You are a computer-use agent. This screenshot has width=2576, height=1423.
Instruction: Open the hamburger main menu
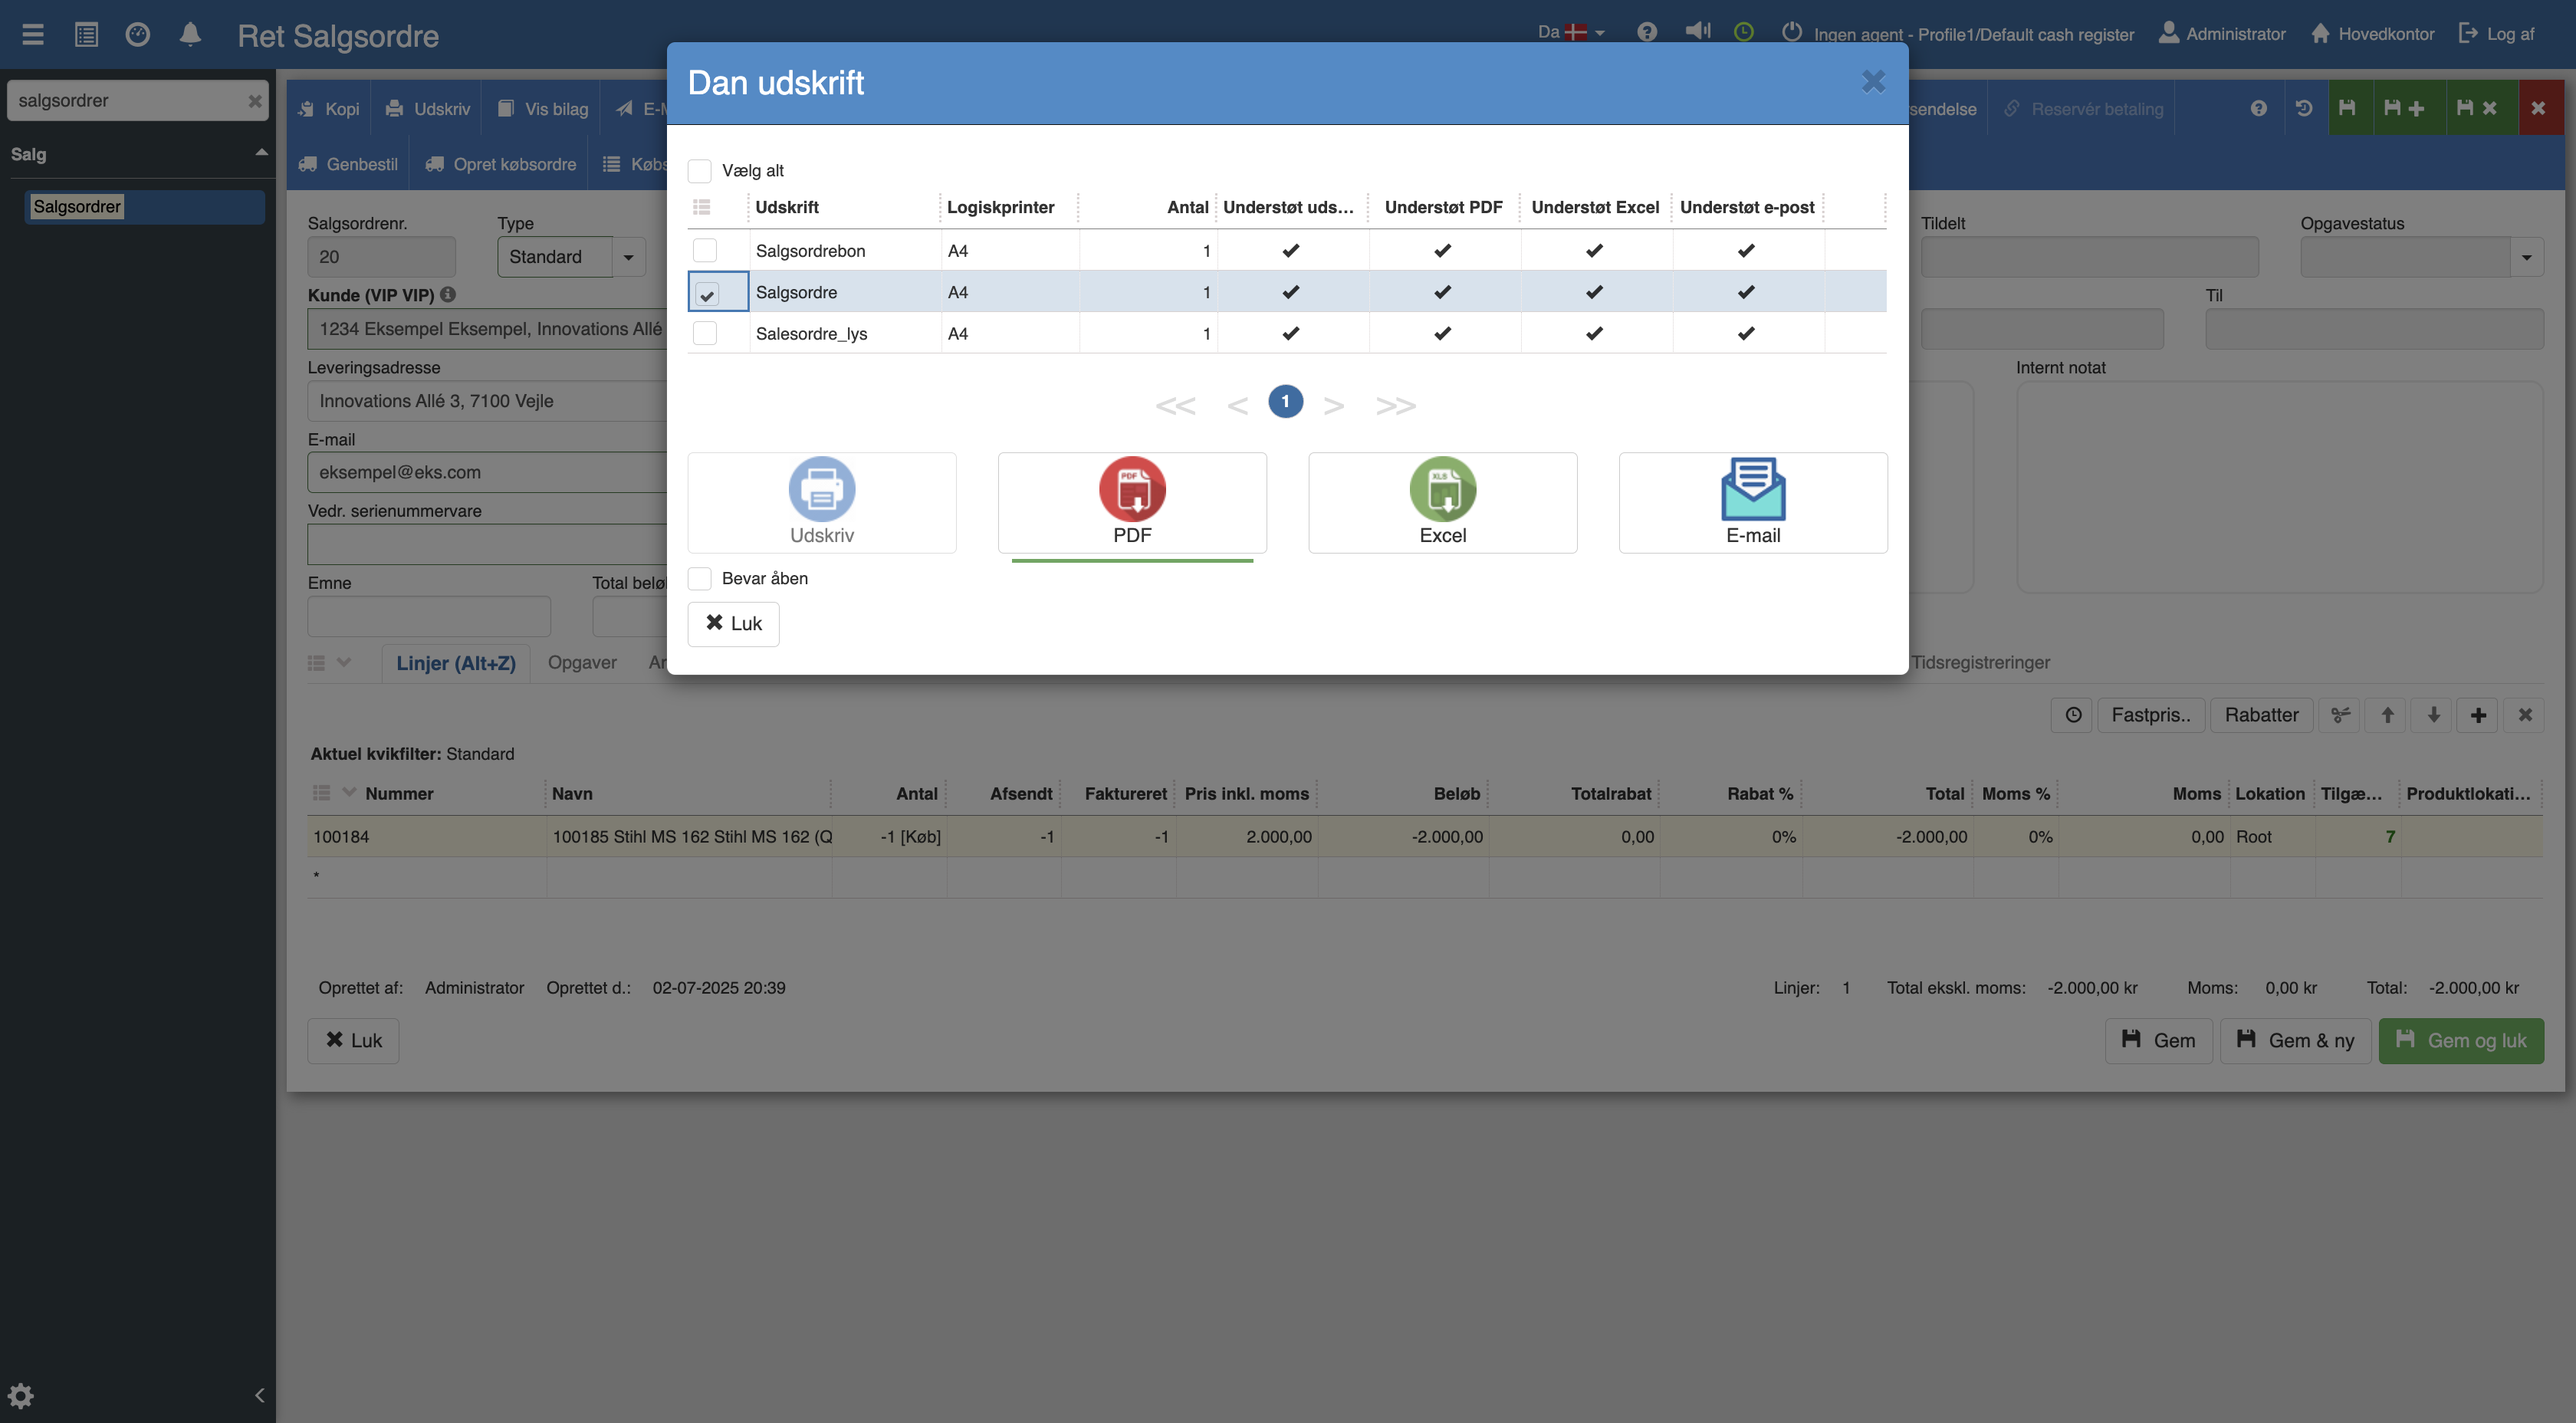click(x=33, y=35)
